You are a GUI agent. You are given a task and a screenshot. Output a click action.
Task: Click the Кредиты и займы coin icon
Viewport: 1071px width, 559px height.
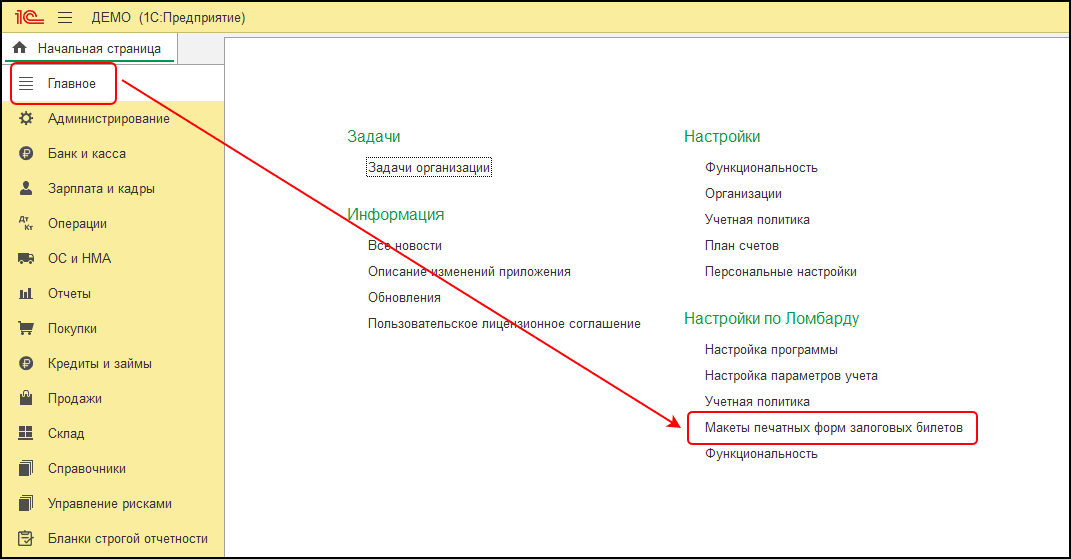[26, 364]
